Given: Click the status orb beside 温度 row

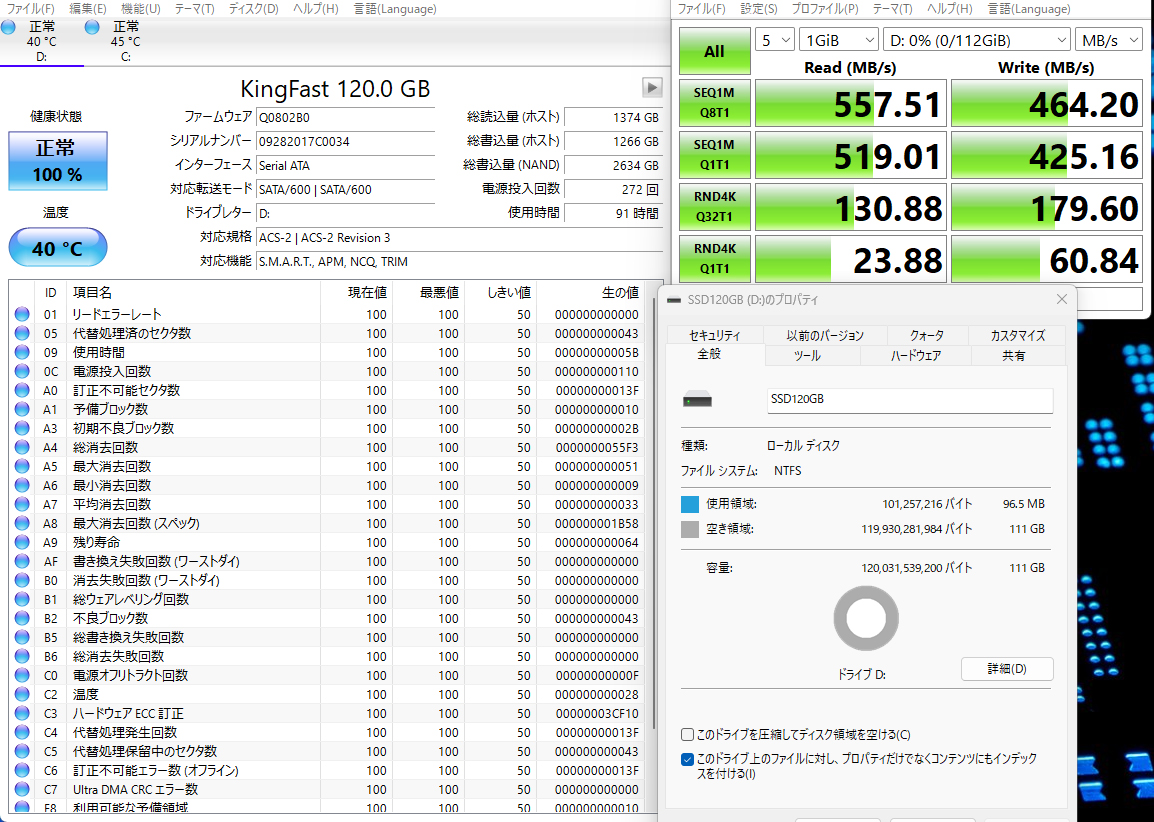Looking at the screenshot, I should pos(22,694).
